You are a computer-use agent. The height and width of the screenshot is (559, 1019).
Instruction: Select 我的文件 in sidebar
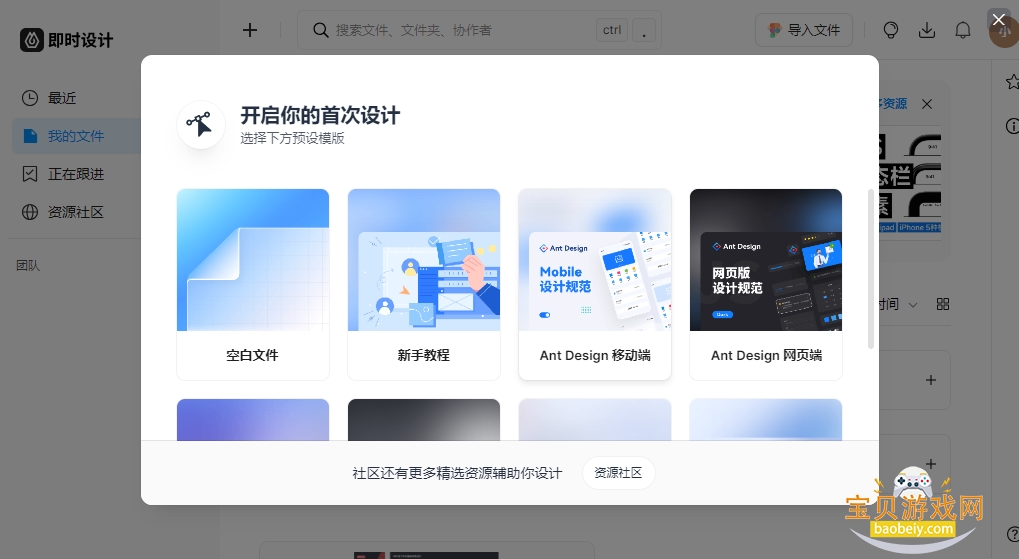77,136
